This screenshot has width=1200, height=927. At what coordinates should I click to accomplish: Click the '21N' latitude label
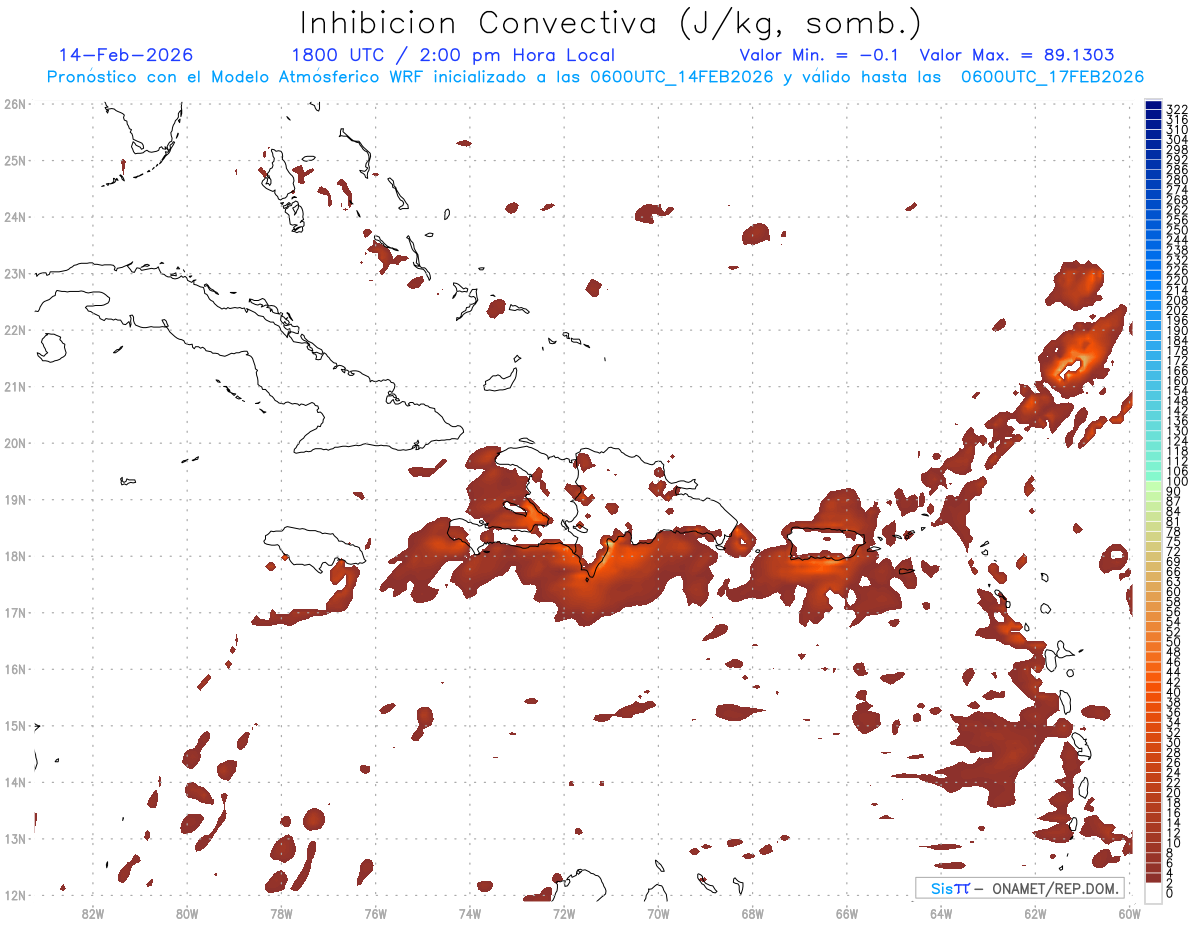point(15,386)
